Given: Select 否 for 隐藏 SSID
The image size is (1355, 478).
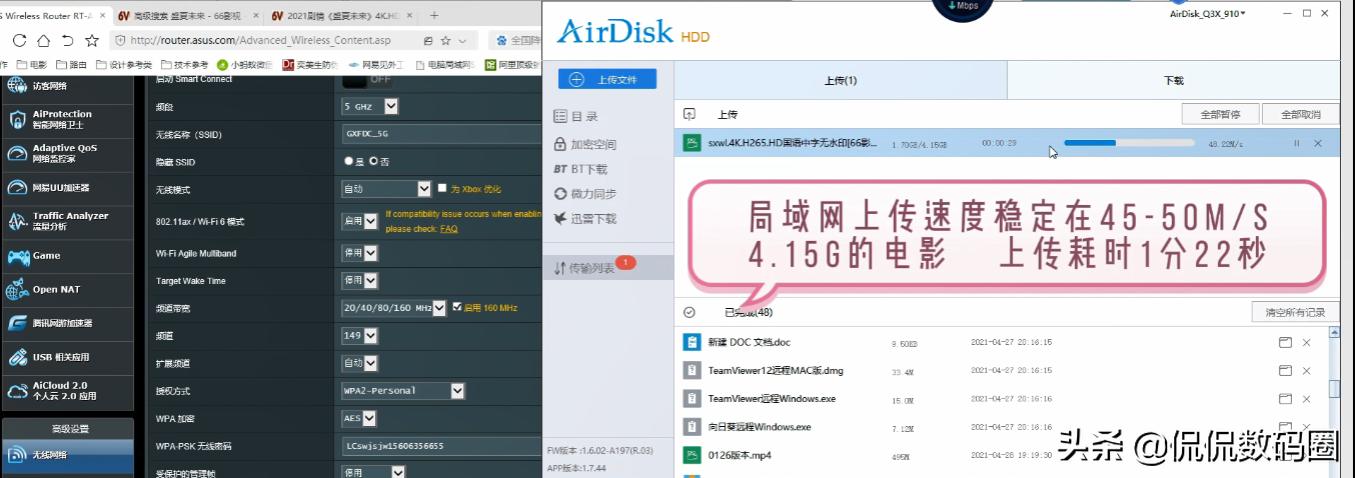Looking at the screenshot, I should pos(373,161).
